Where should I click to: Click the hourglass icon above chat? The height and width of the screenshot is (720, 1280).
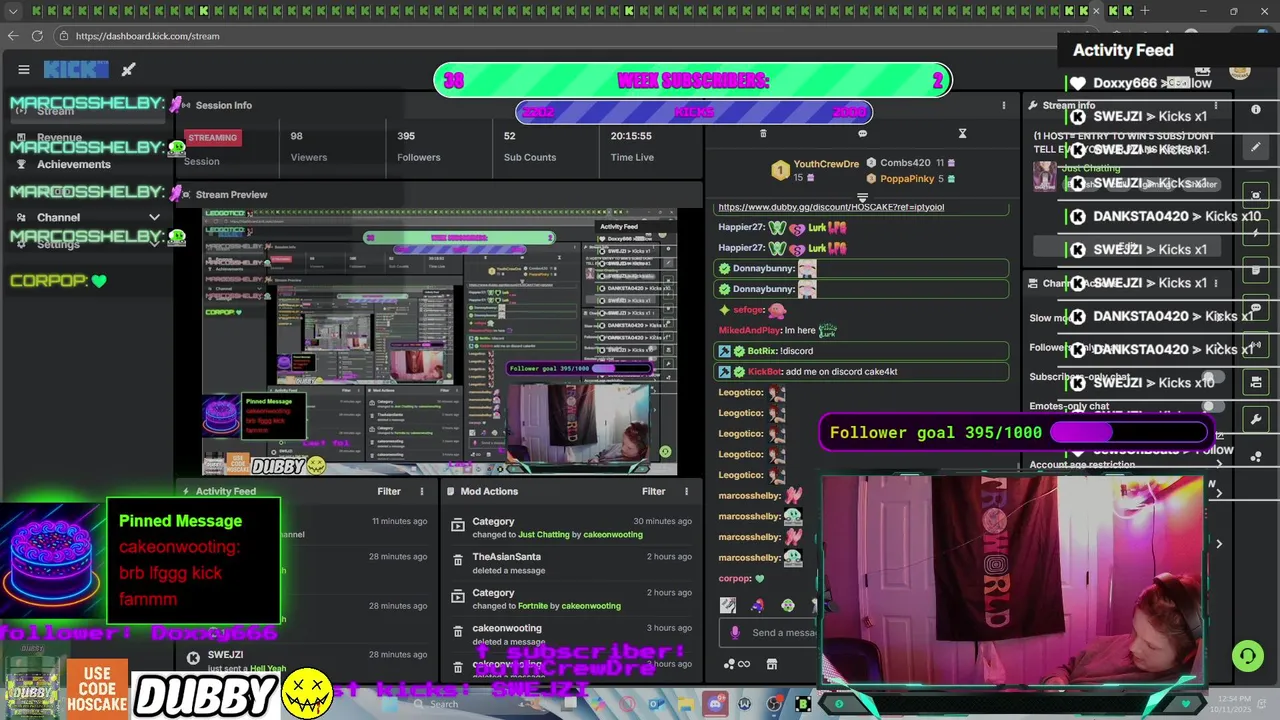[x=962, y=133]
